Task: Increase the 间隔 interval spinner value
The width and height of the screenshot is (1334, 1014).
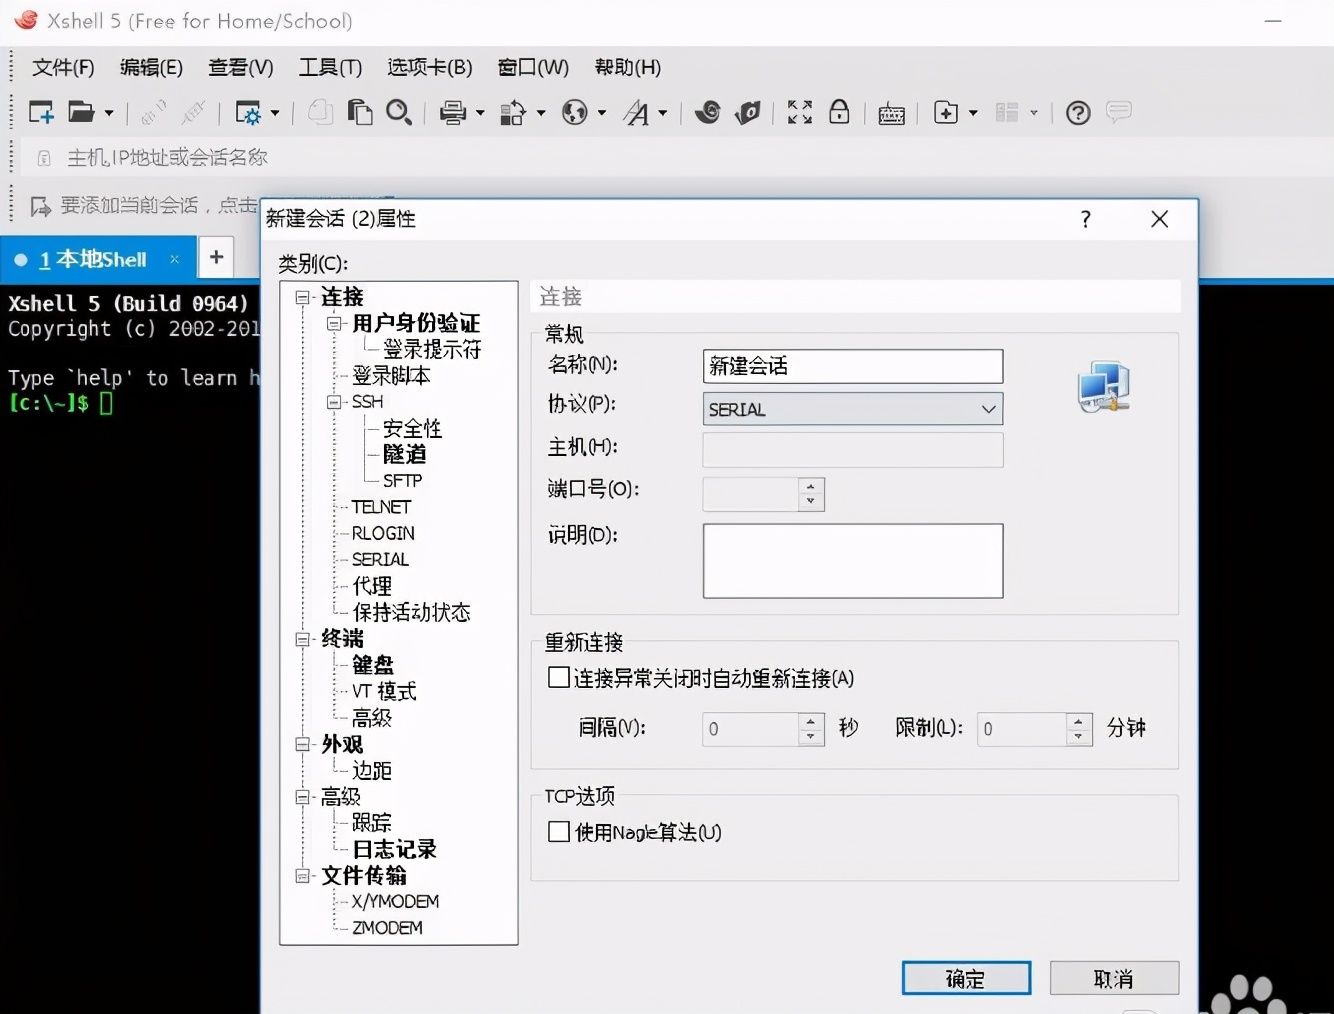Action: [811, 720]
